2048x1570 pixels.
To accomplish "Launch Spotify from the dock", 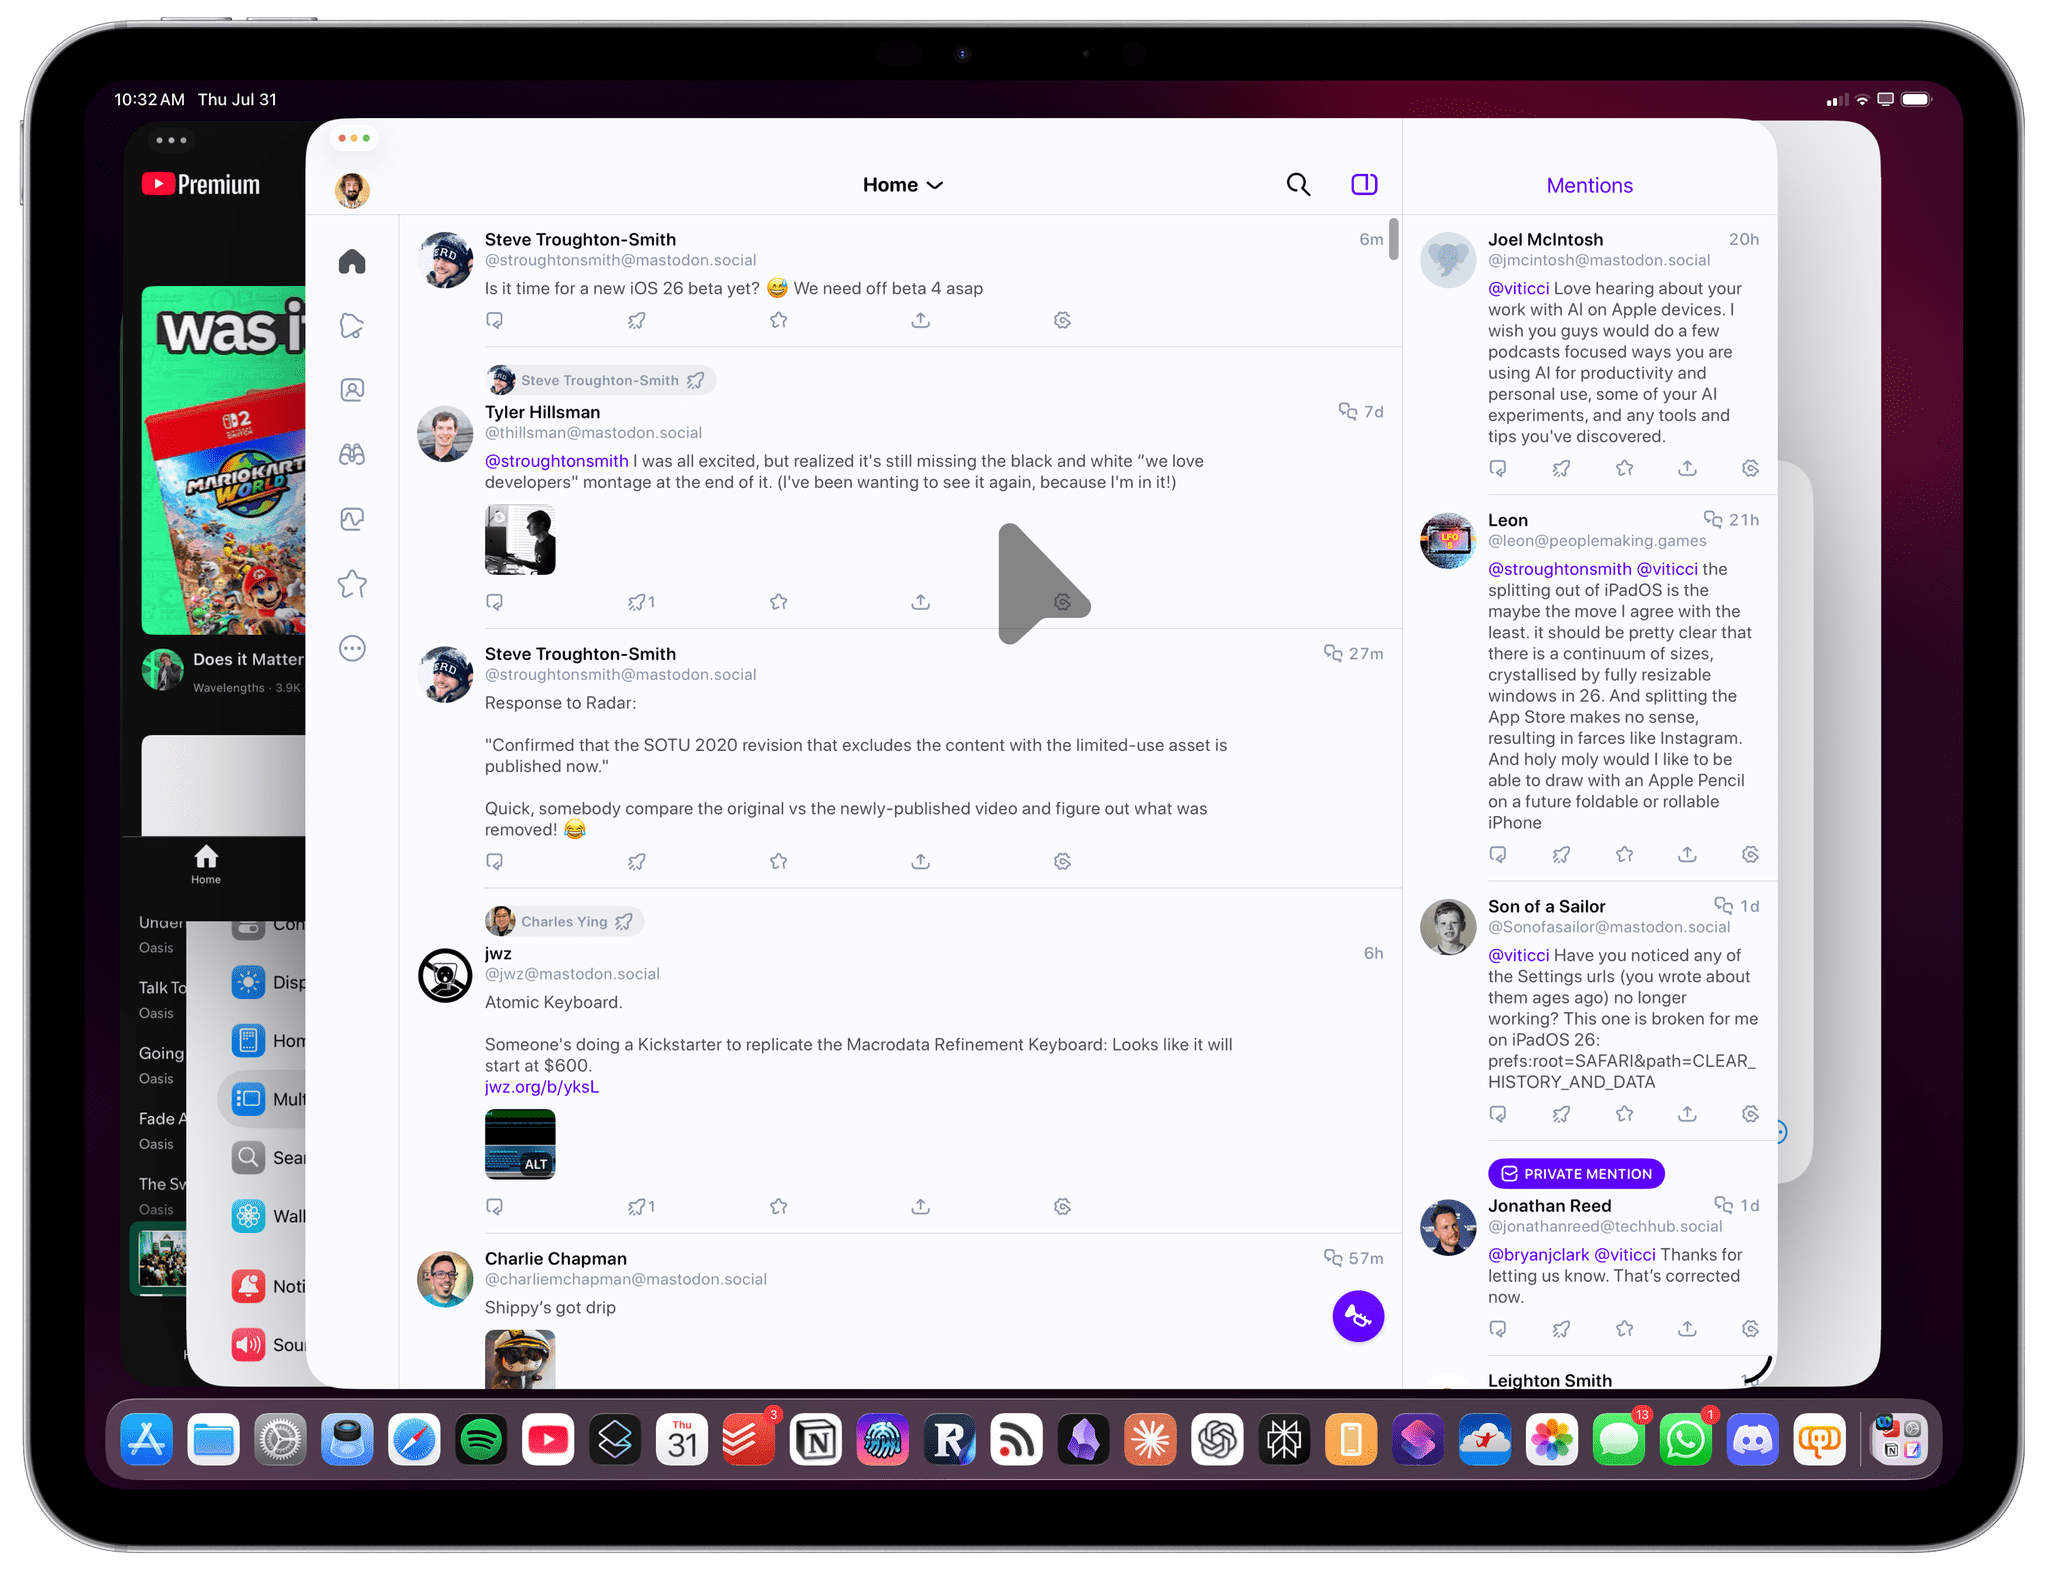I will pyautogui.click(x=481, y=1440).
